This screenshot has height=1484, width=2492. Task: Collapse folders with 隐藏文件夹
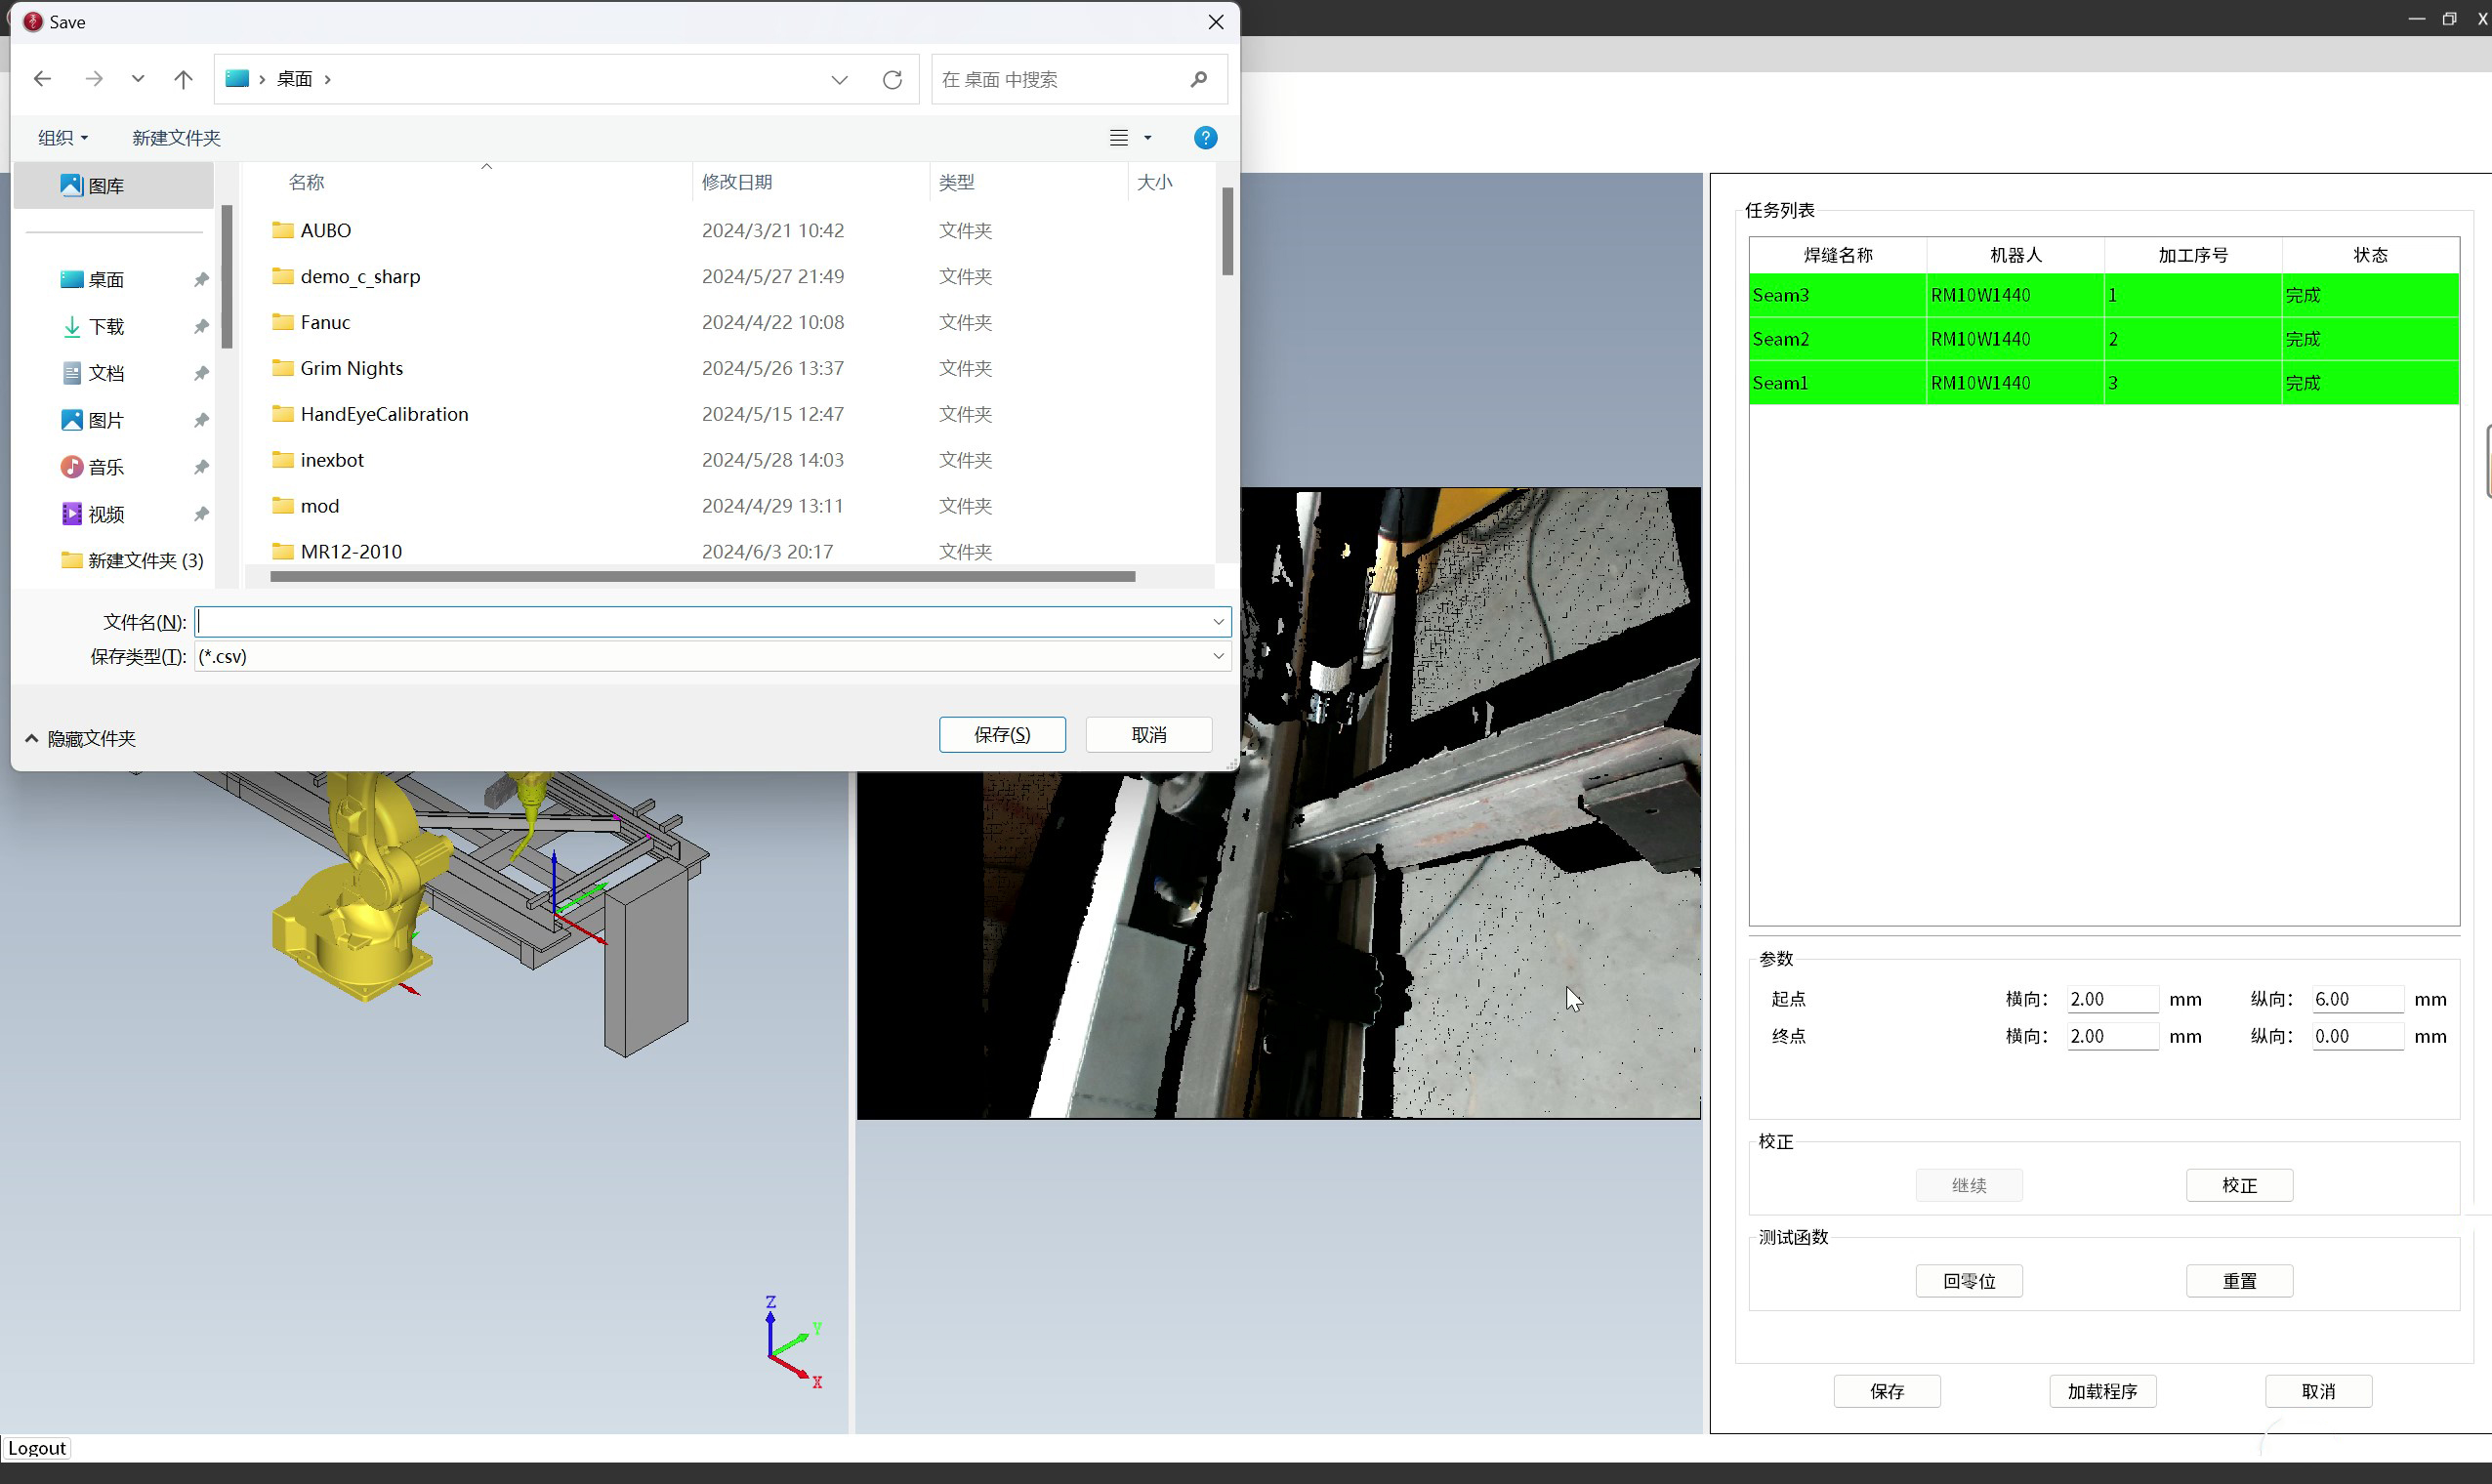pyautogui.click(x=80, y=739)
